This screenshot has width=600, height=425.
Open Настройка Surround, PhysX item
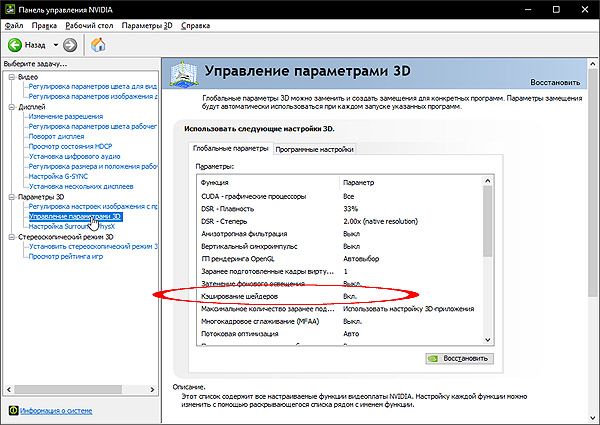tap(72, 226)
